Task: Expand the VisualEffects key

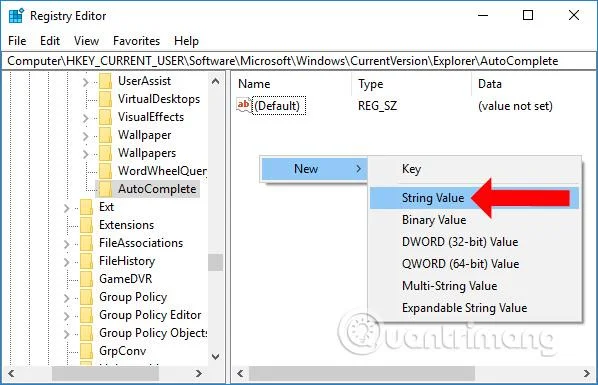Action: (85, 118)
